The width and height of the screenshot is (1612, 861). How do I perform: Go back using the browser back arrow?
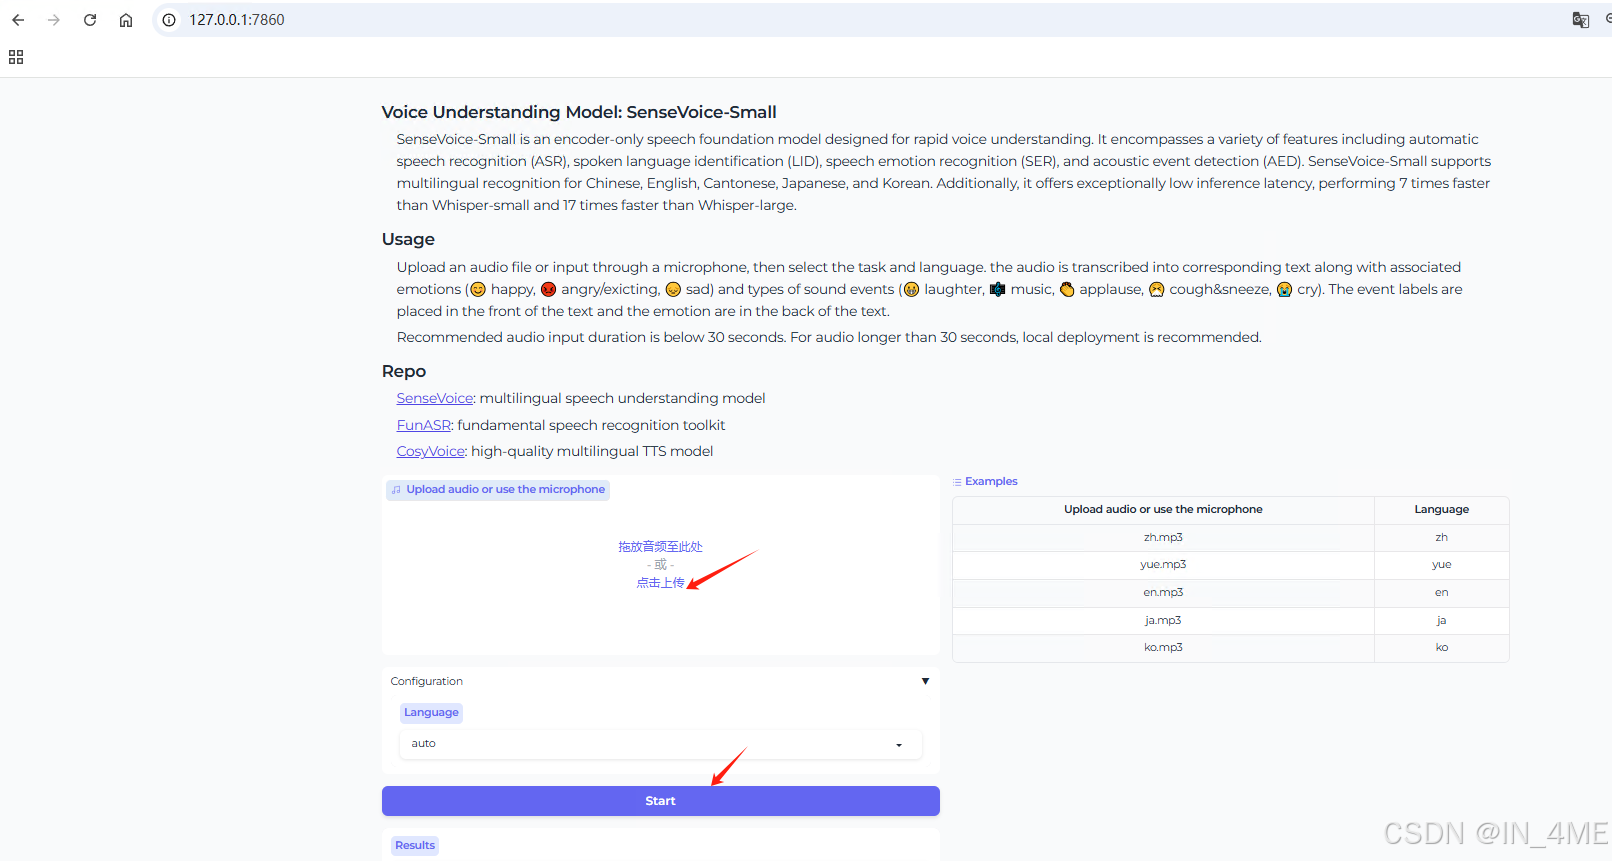tap(18, 20)
